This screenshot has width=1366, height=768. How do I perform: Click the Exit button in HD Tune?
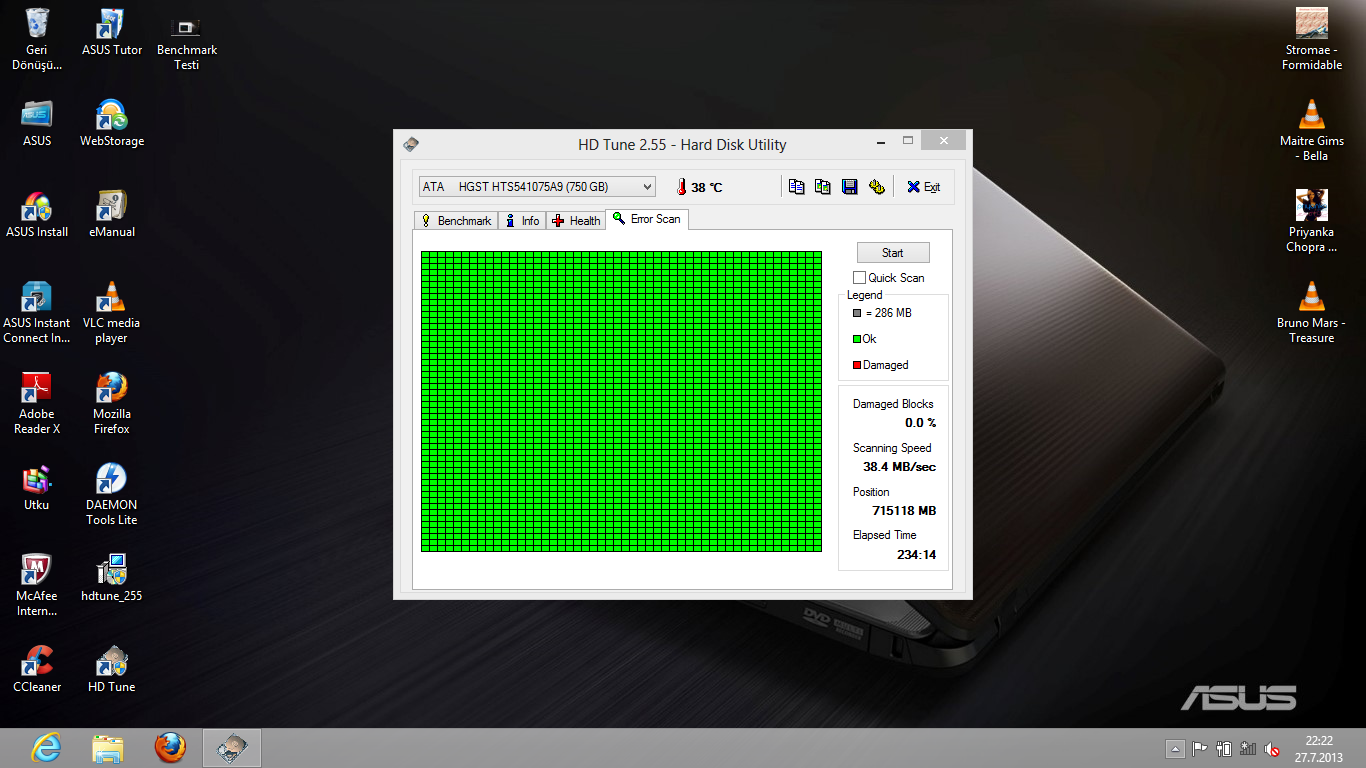click(923, 187)
